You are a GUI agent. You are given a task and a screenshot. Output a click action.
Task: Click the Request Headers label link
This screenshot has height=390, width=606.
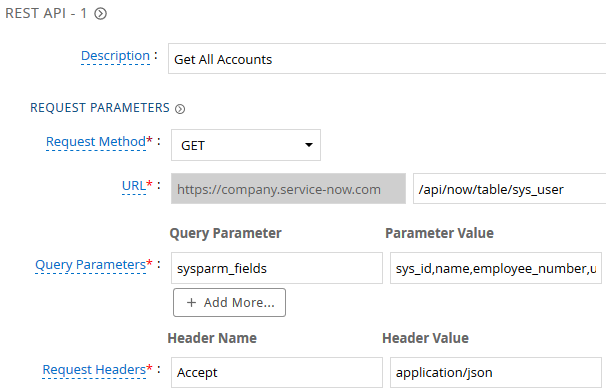(94, 370)
